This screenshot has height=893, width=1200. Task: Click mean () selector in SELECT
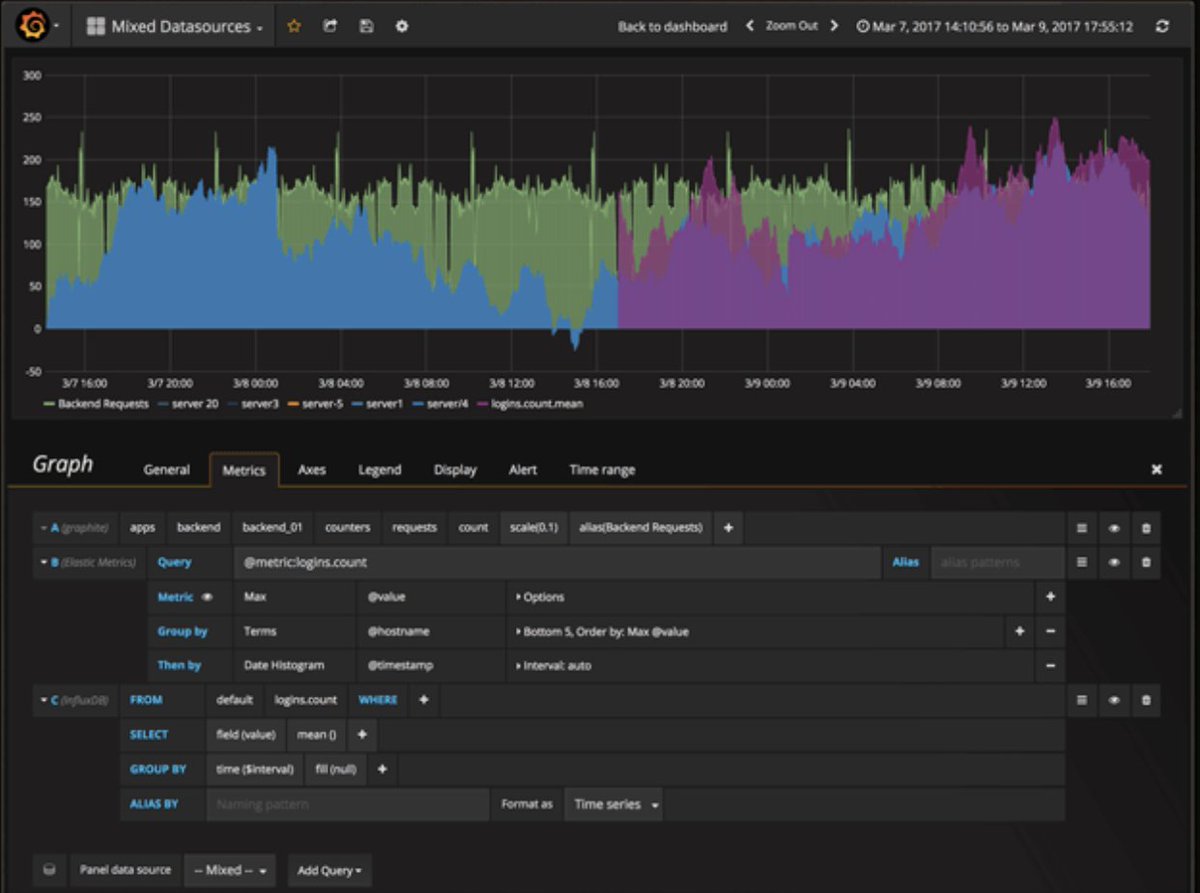tap(316, 734)
